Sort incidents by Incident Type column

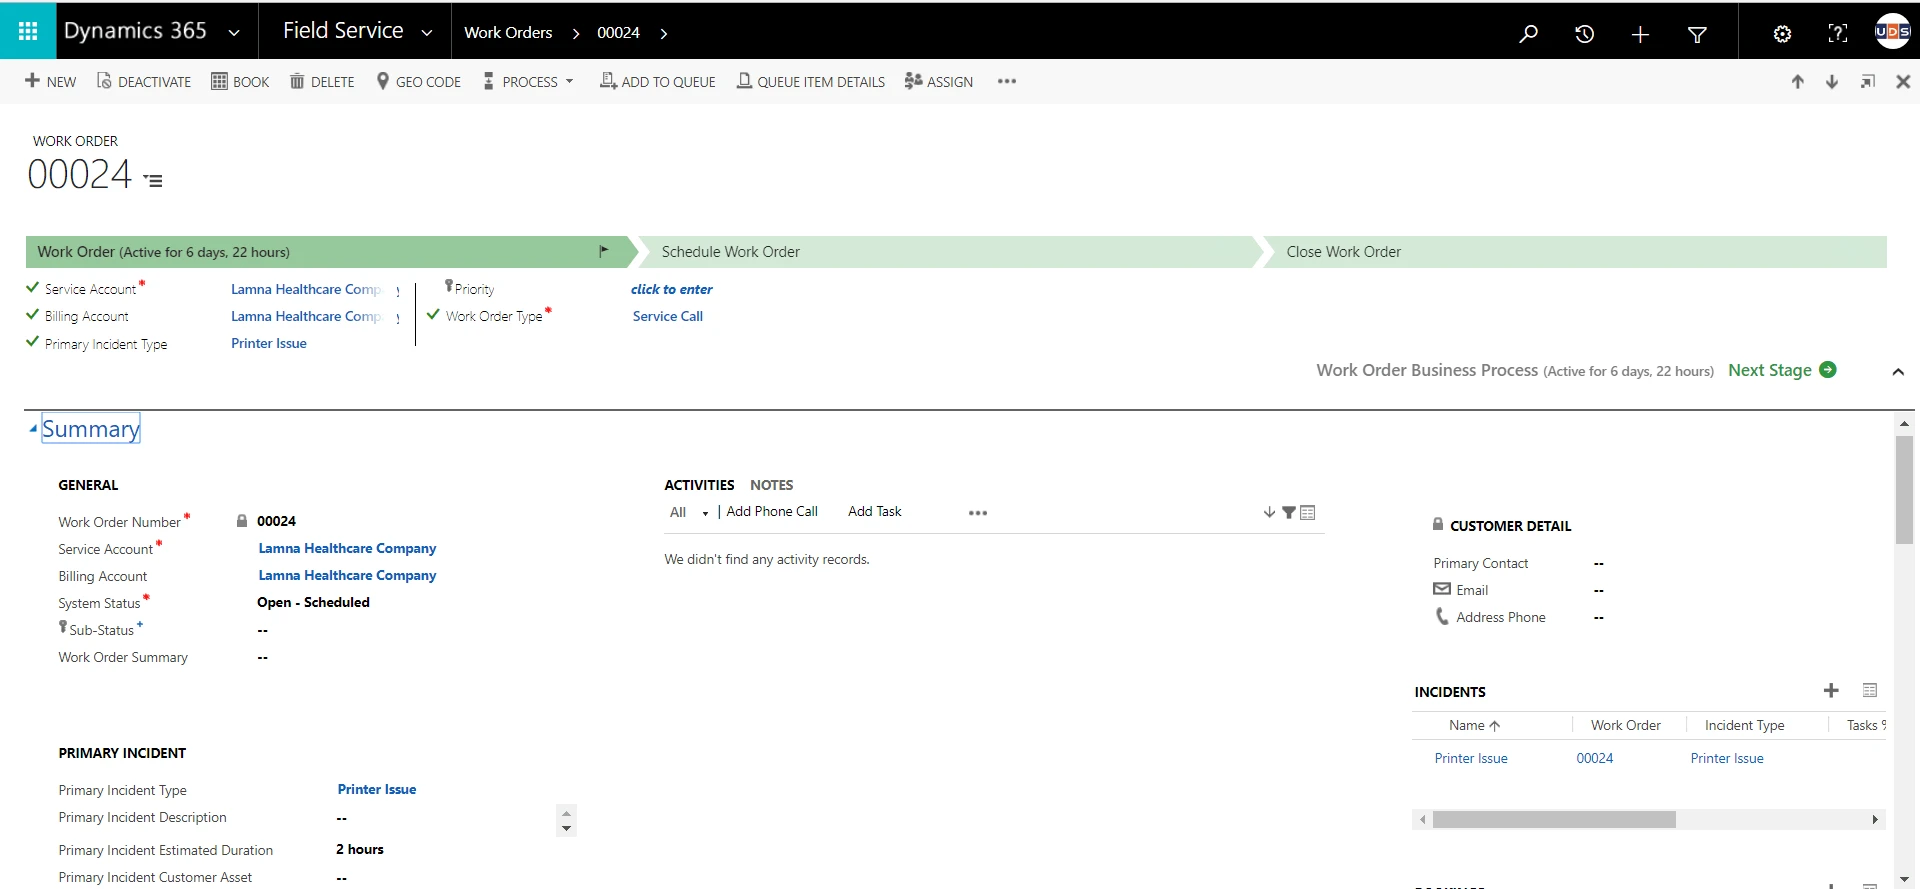1745,725
